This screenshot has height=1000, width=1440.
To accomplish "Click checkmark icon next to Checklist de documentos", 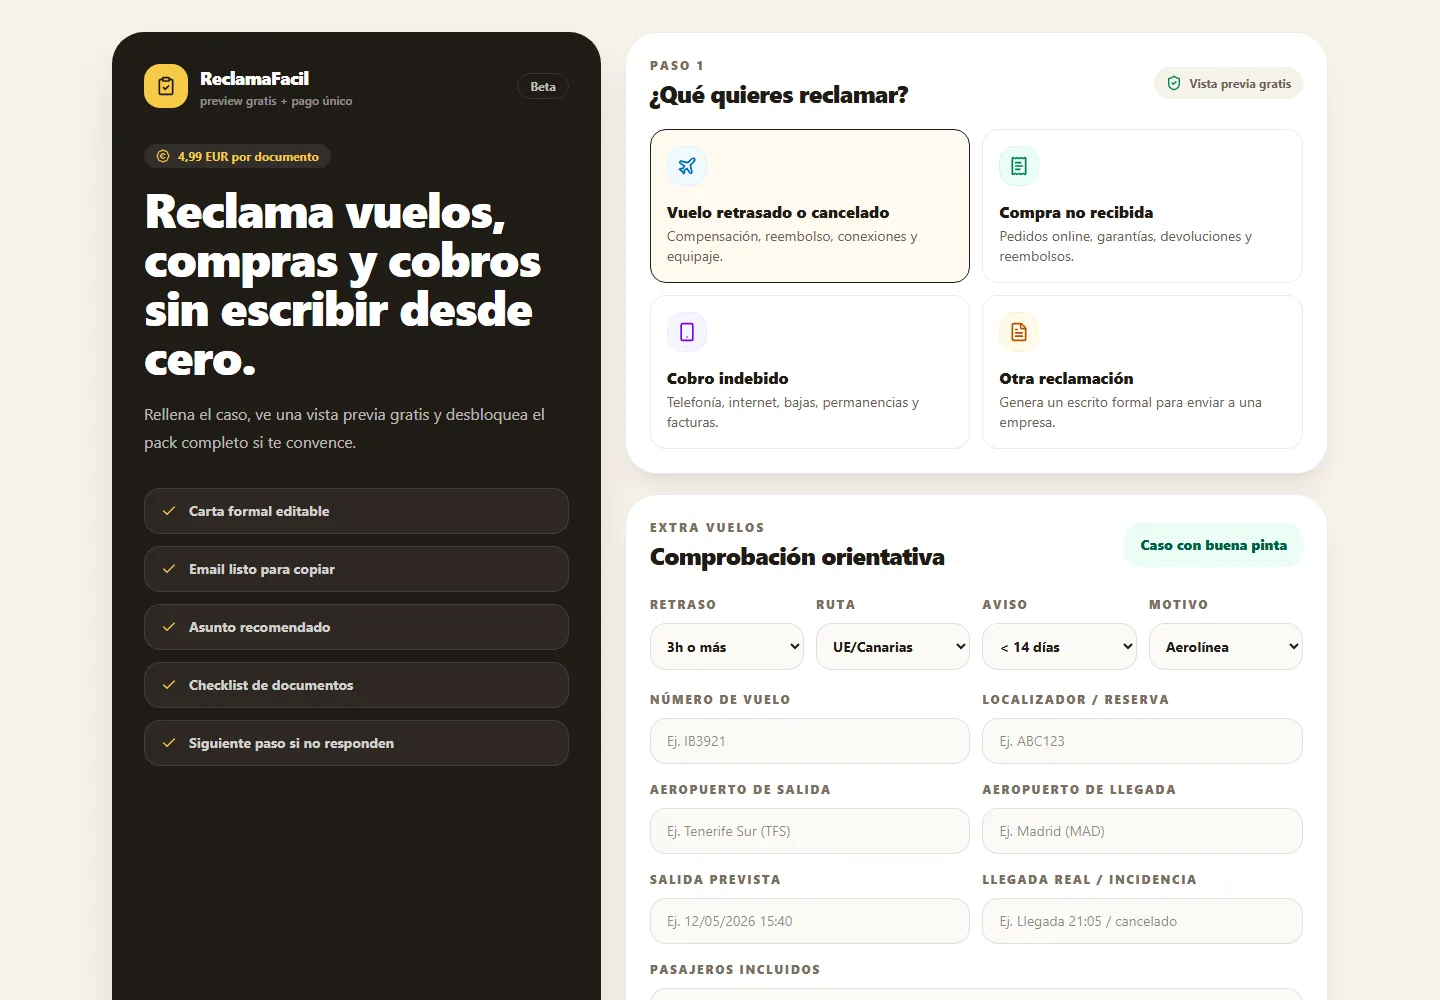I will [169, 685].
